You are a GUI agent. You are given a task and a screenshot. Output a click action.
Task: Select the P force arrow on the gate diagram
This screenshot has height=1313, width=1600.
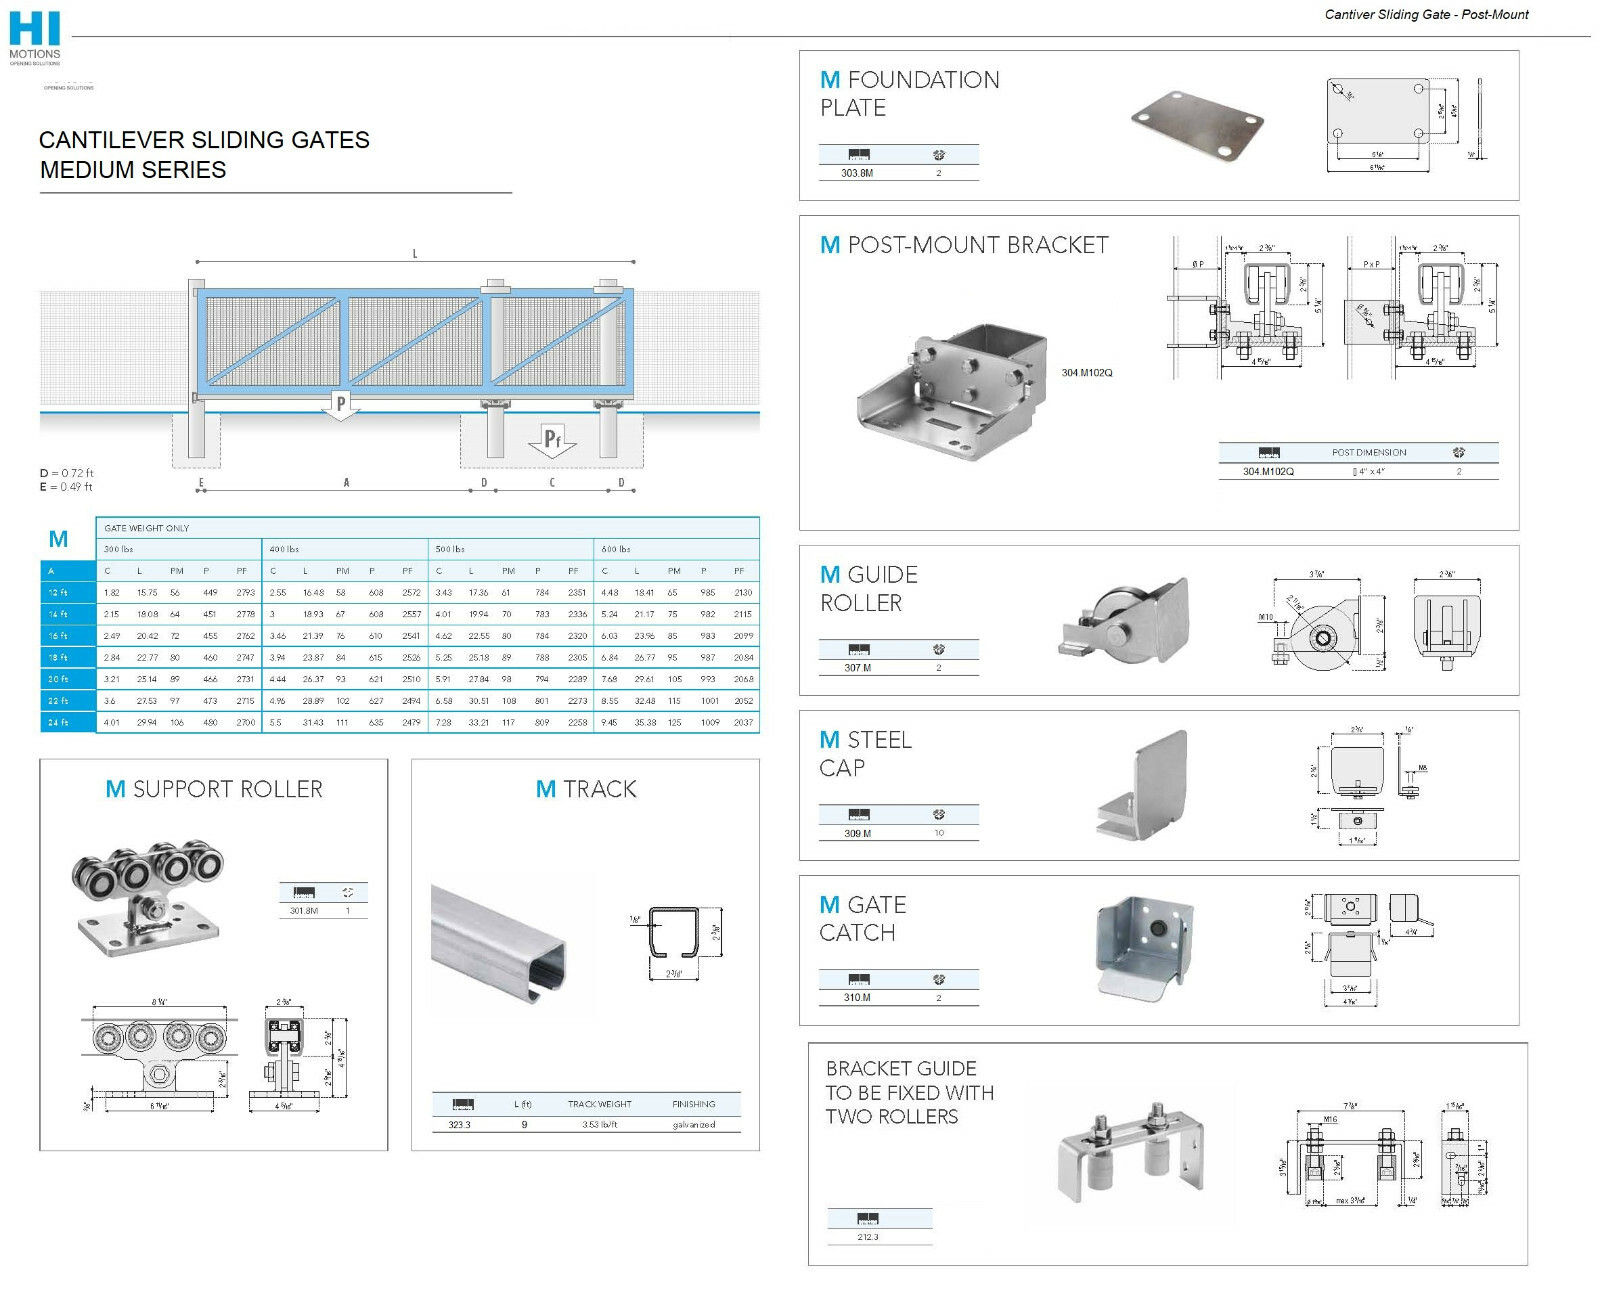[340, 402]
